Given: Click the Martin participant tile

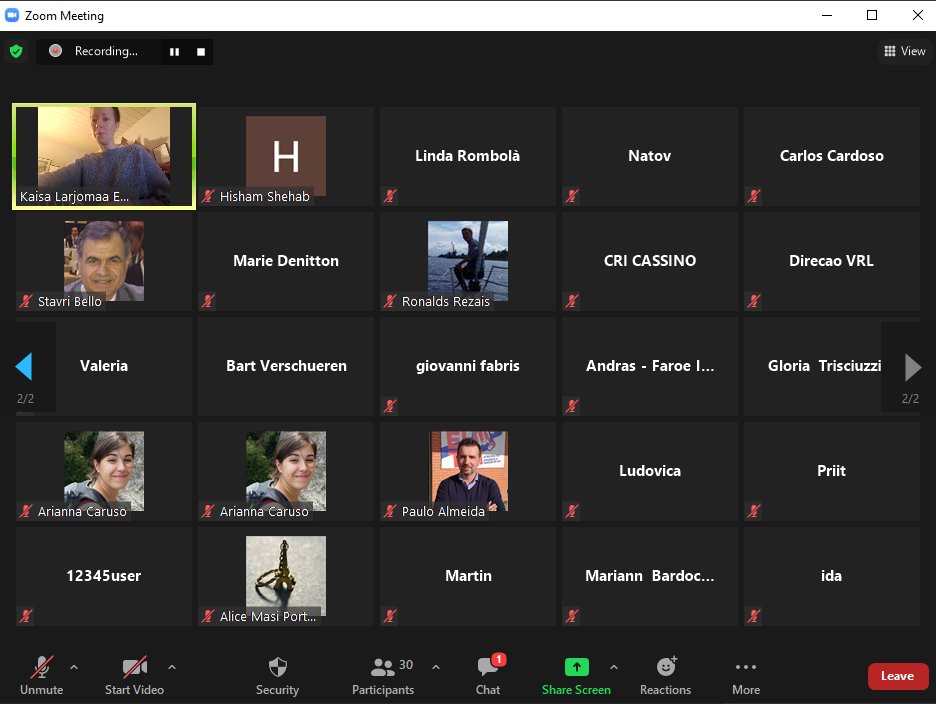Looking at the screenshot, I should (x=468, y=576).
